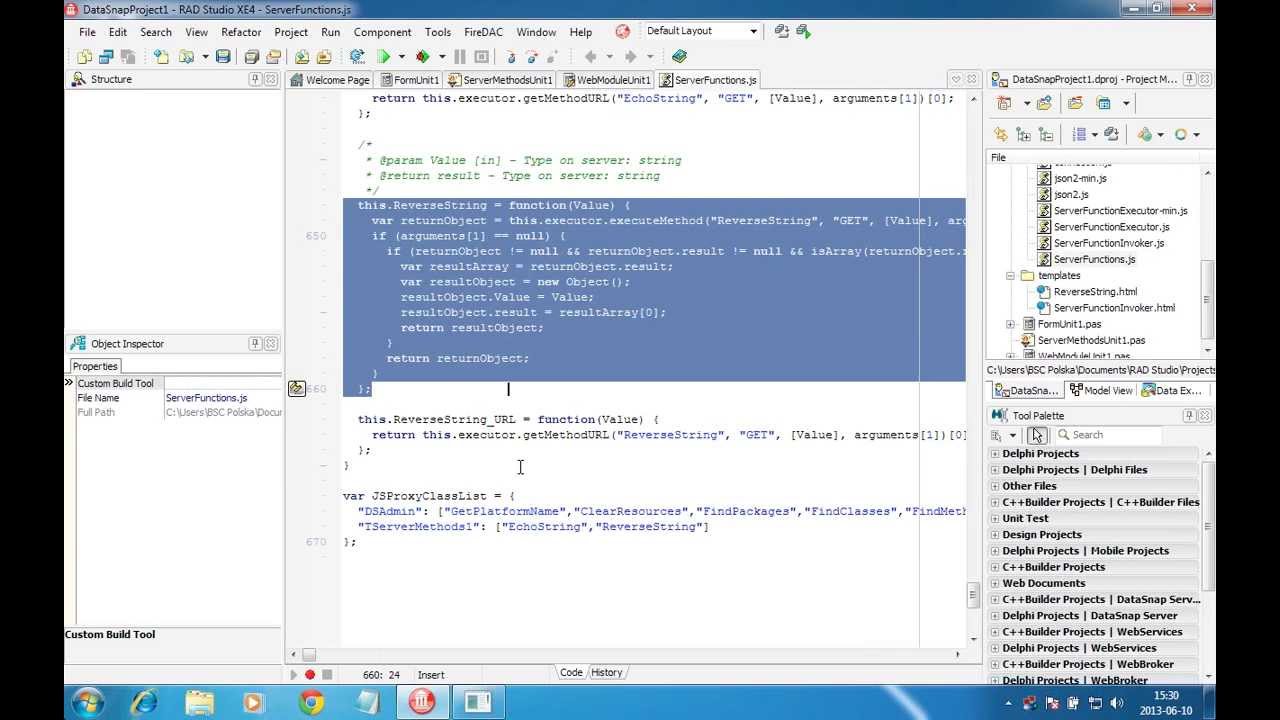Click the Remove File from Project icon

point(324,57)
